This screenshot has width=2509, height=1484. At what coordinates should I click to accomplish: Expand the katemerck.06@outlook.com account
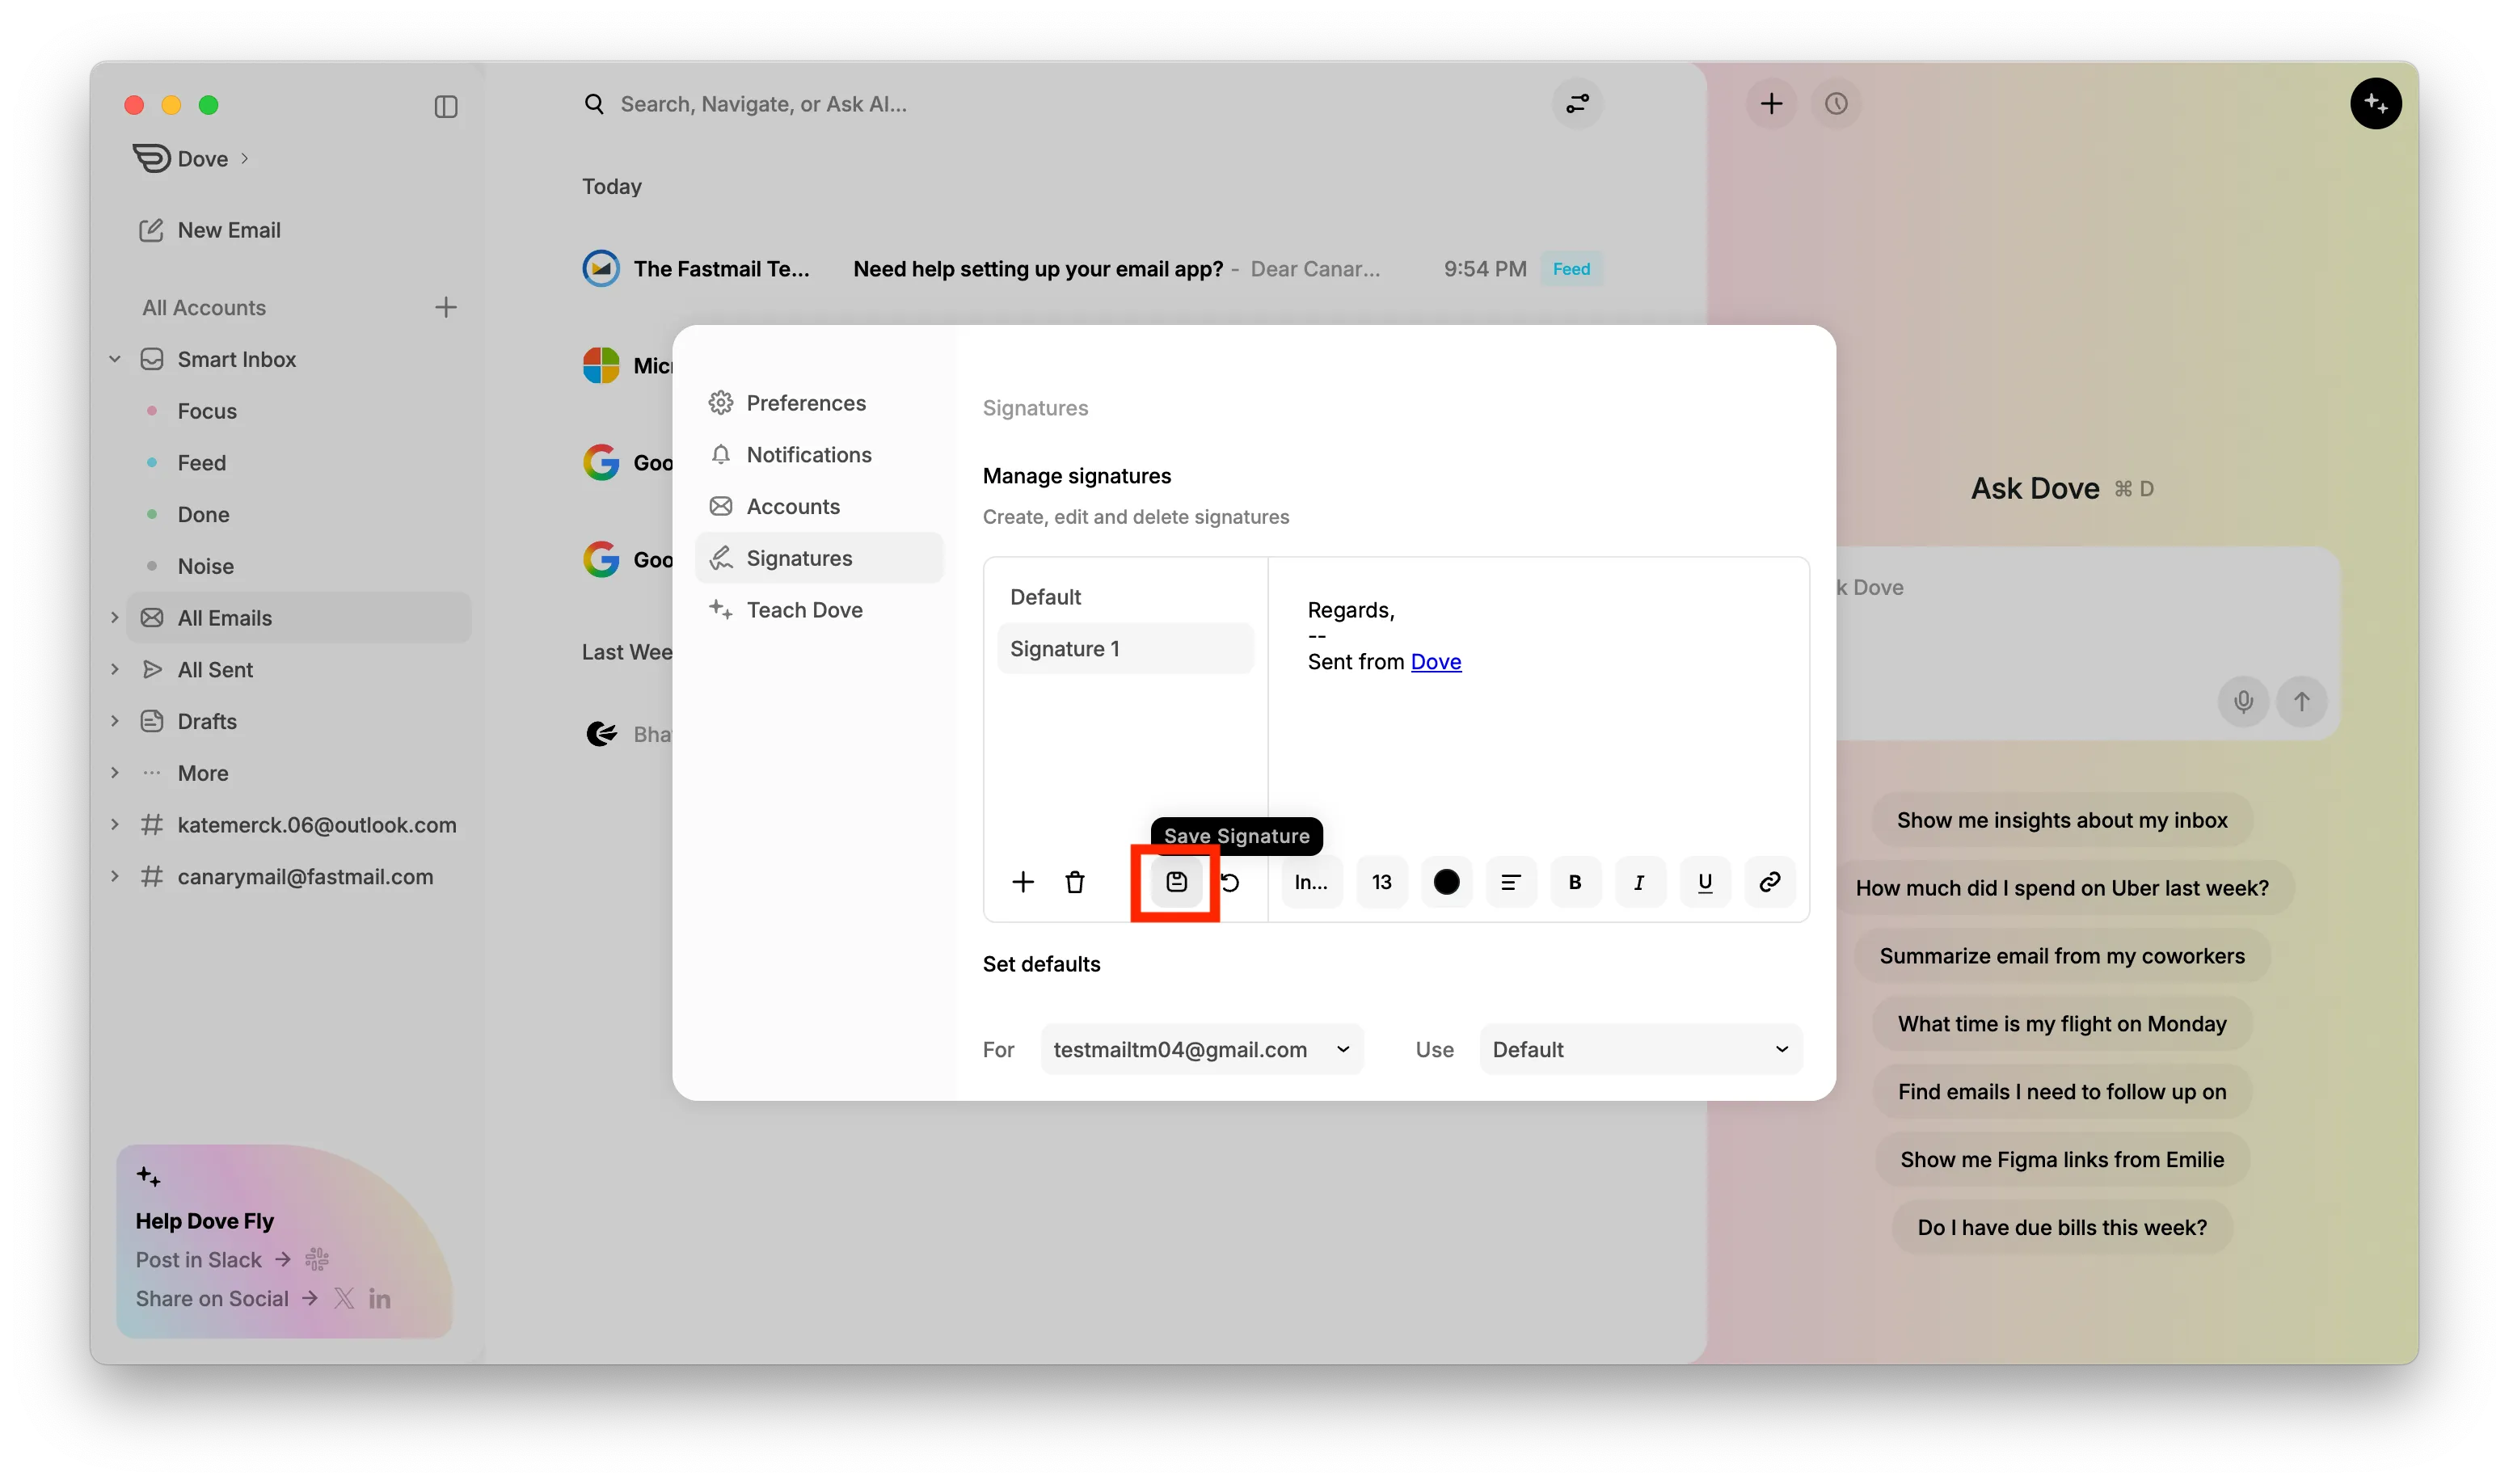tap(115, 825)
